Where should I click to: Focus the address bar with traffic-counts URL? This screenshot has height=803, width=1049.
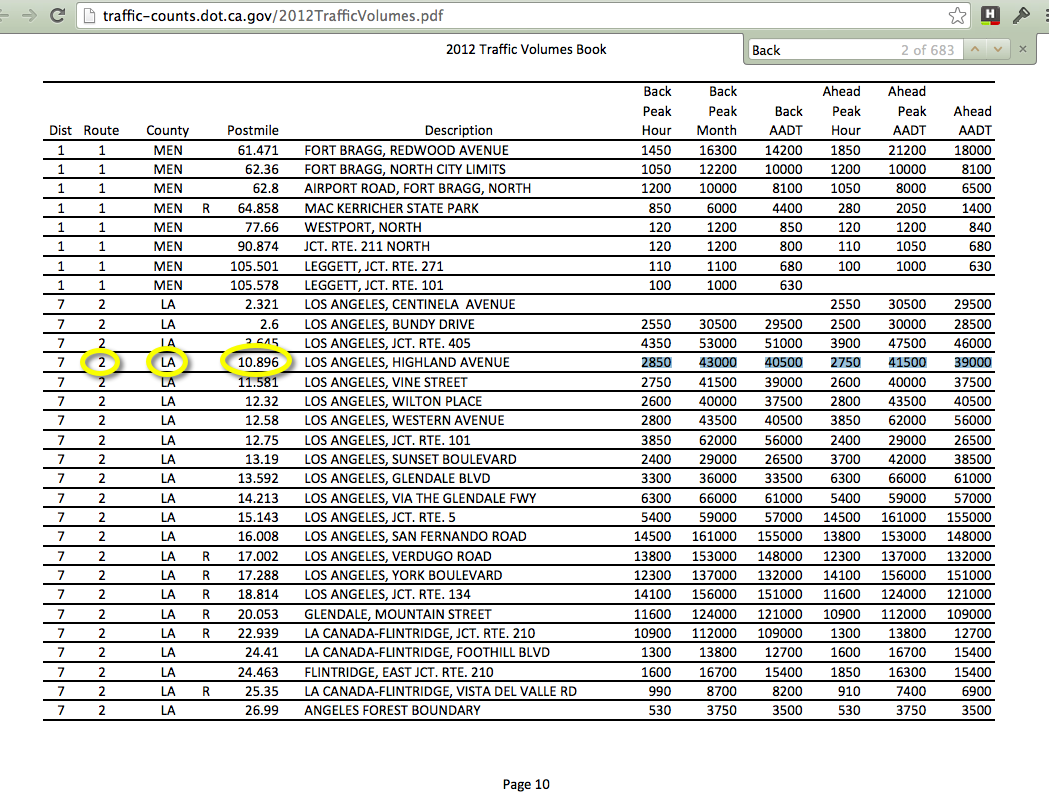(x=500, y=16)
